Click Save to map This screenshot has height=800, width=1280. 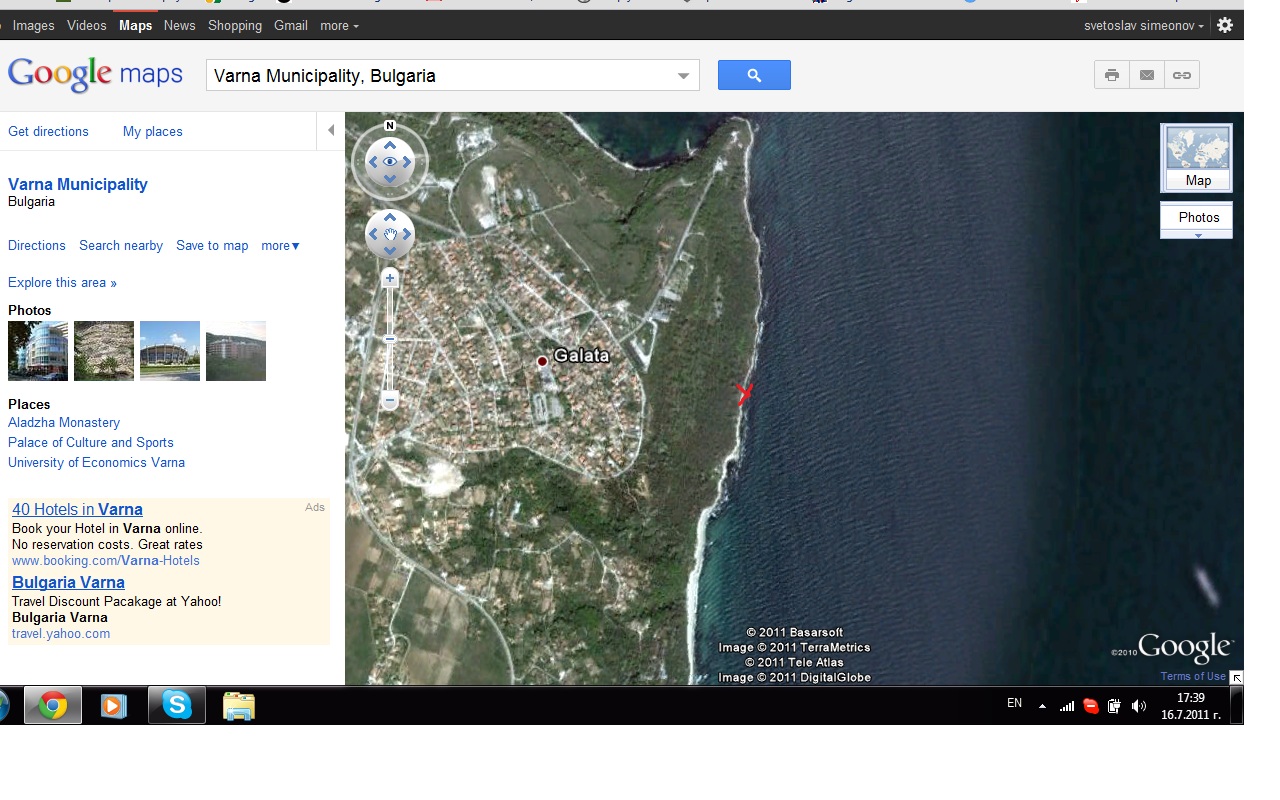pos(212,246)
